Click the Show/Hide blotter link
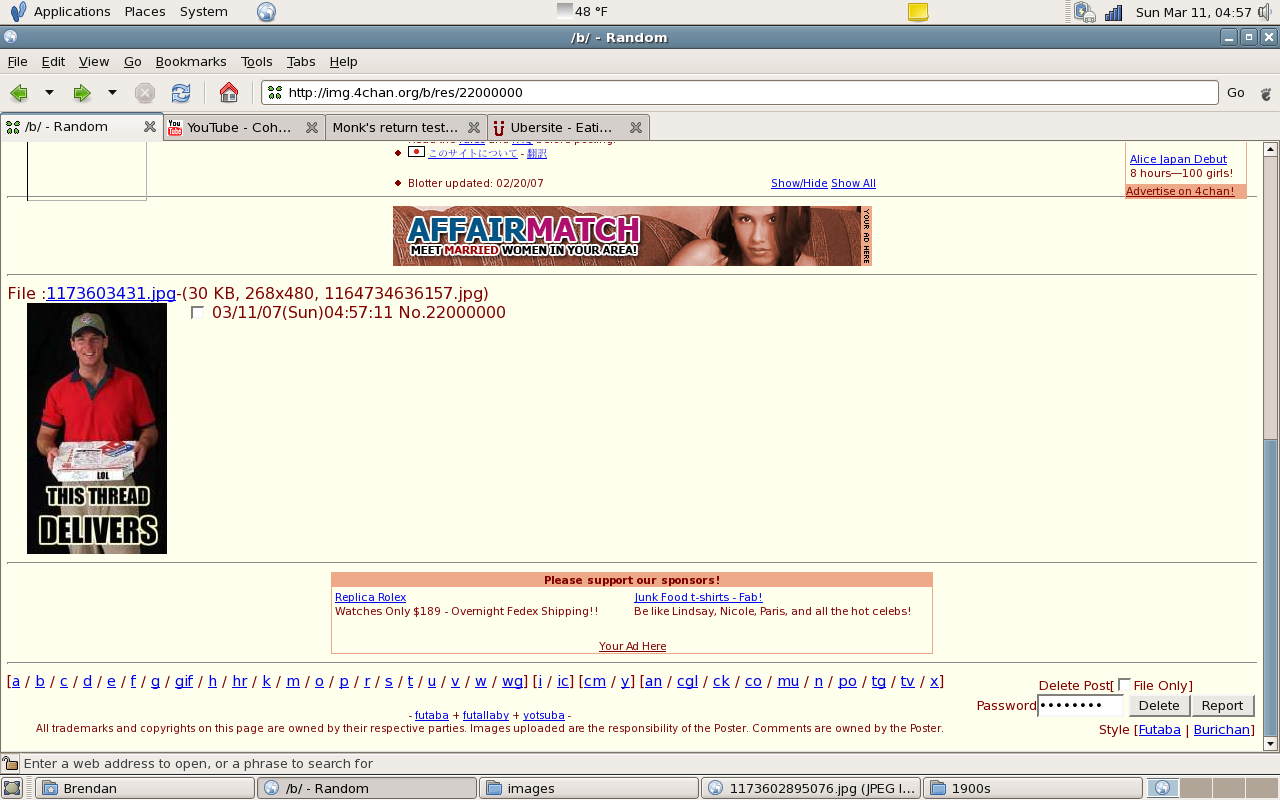 pyautogui.click(x=799, y=183)
